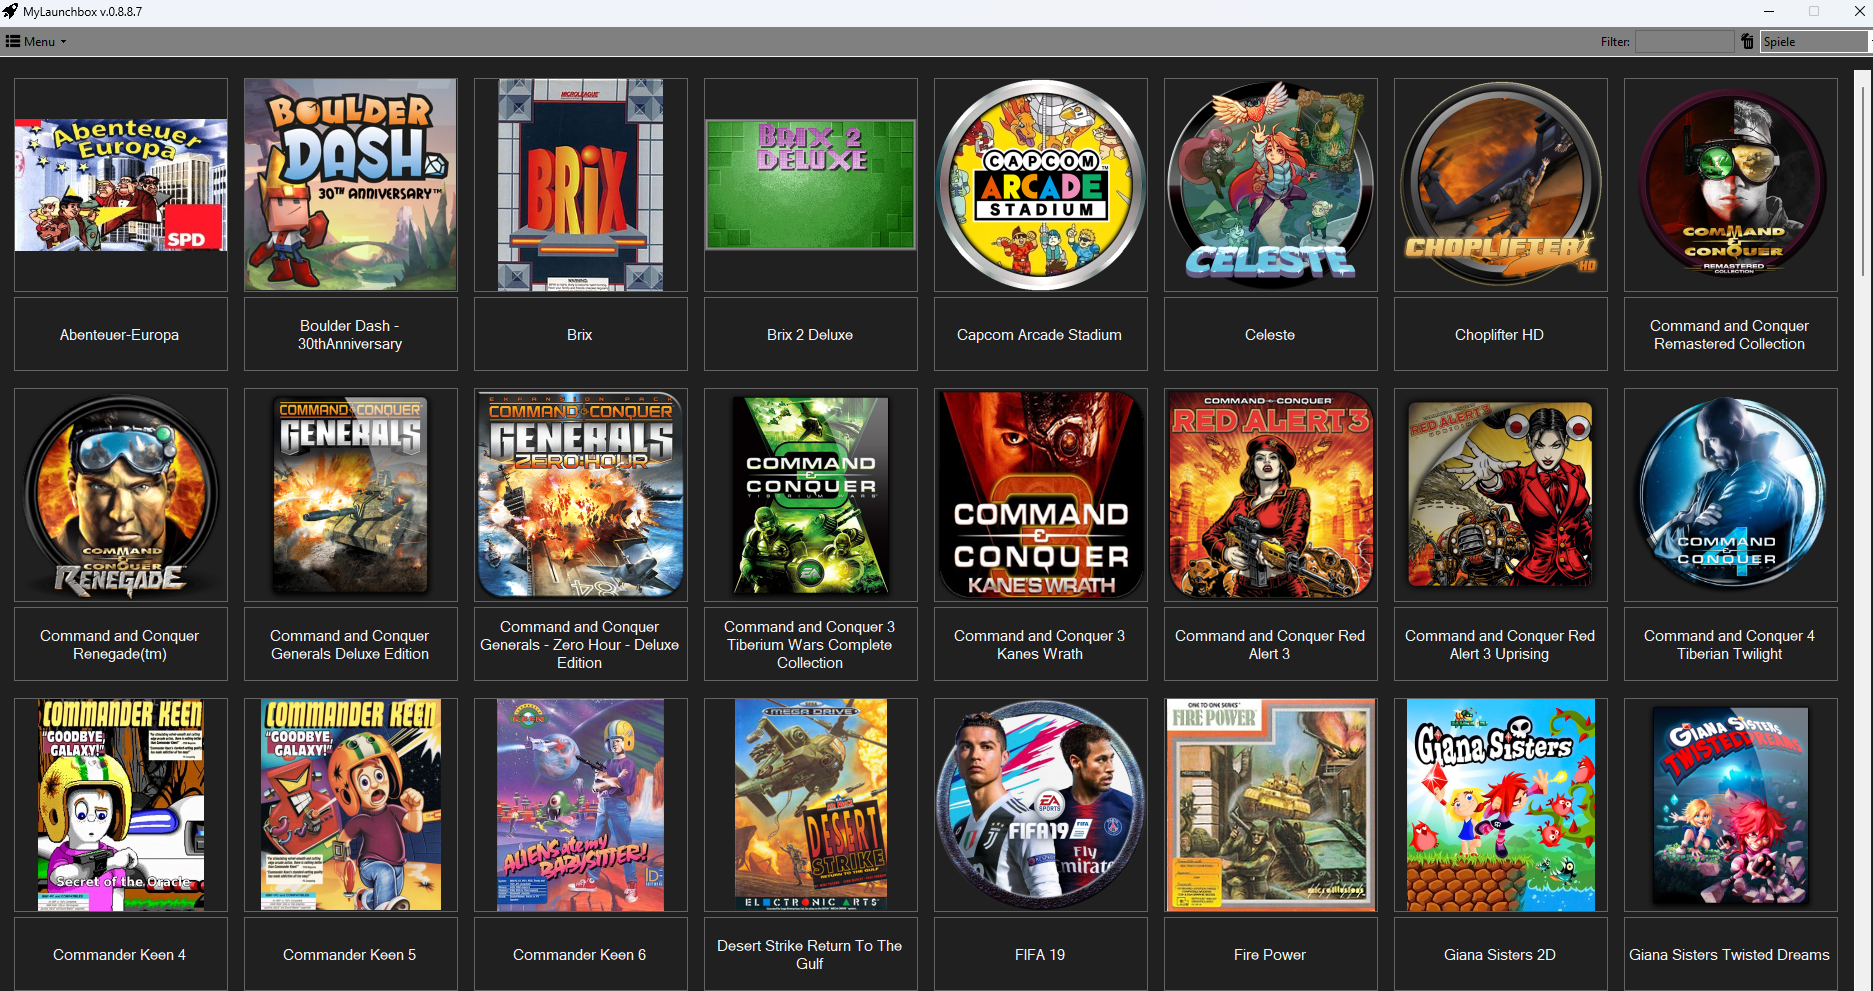Select the "Celeste" title label
This screenshot has height=991, width=1873.
[1270, 335]
